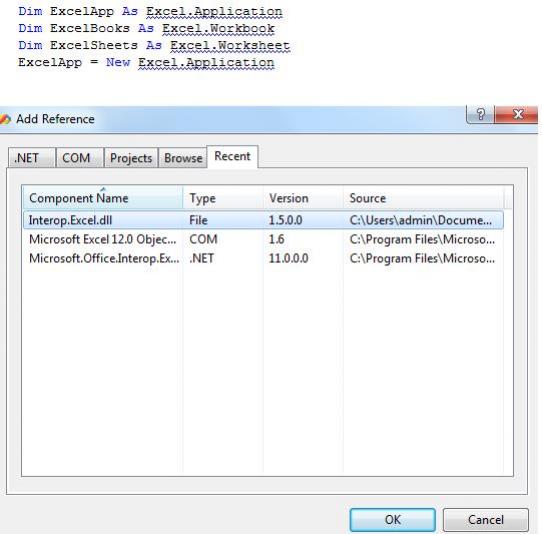Select the Interop.Excel.dll row
The width and height of the screenshot is (542, 534).
coord(263,220)
